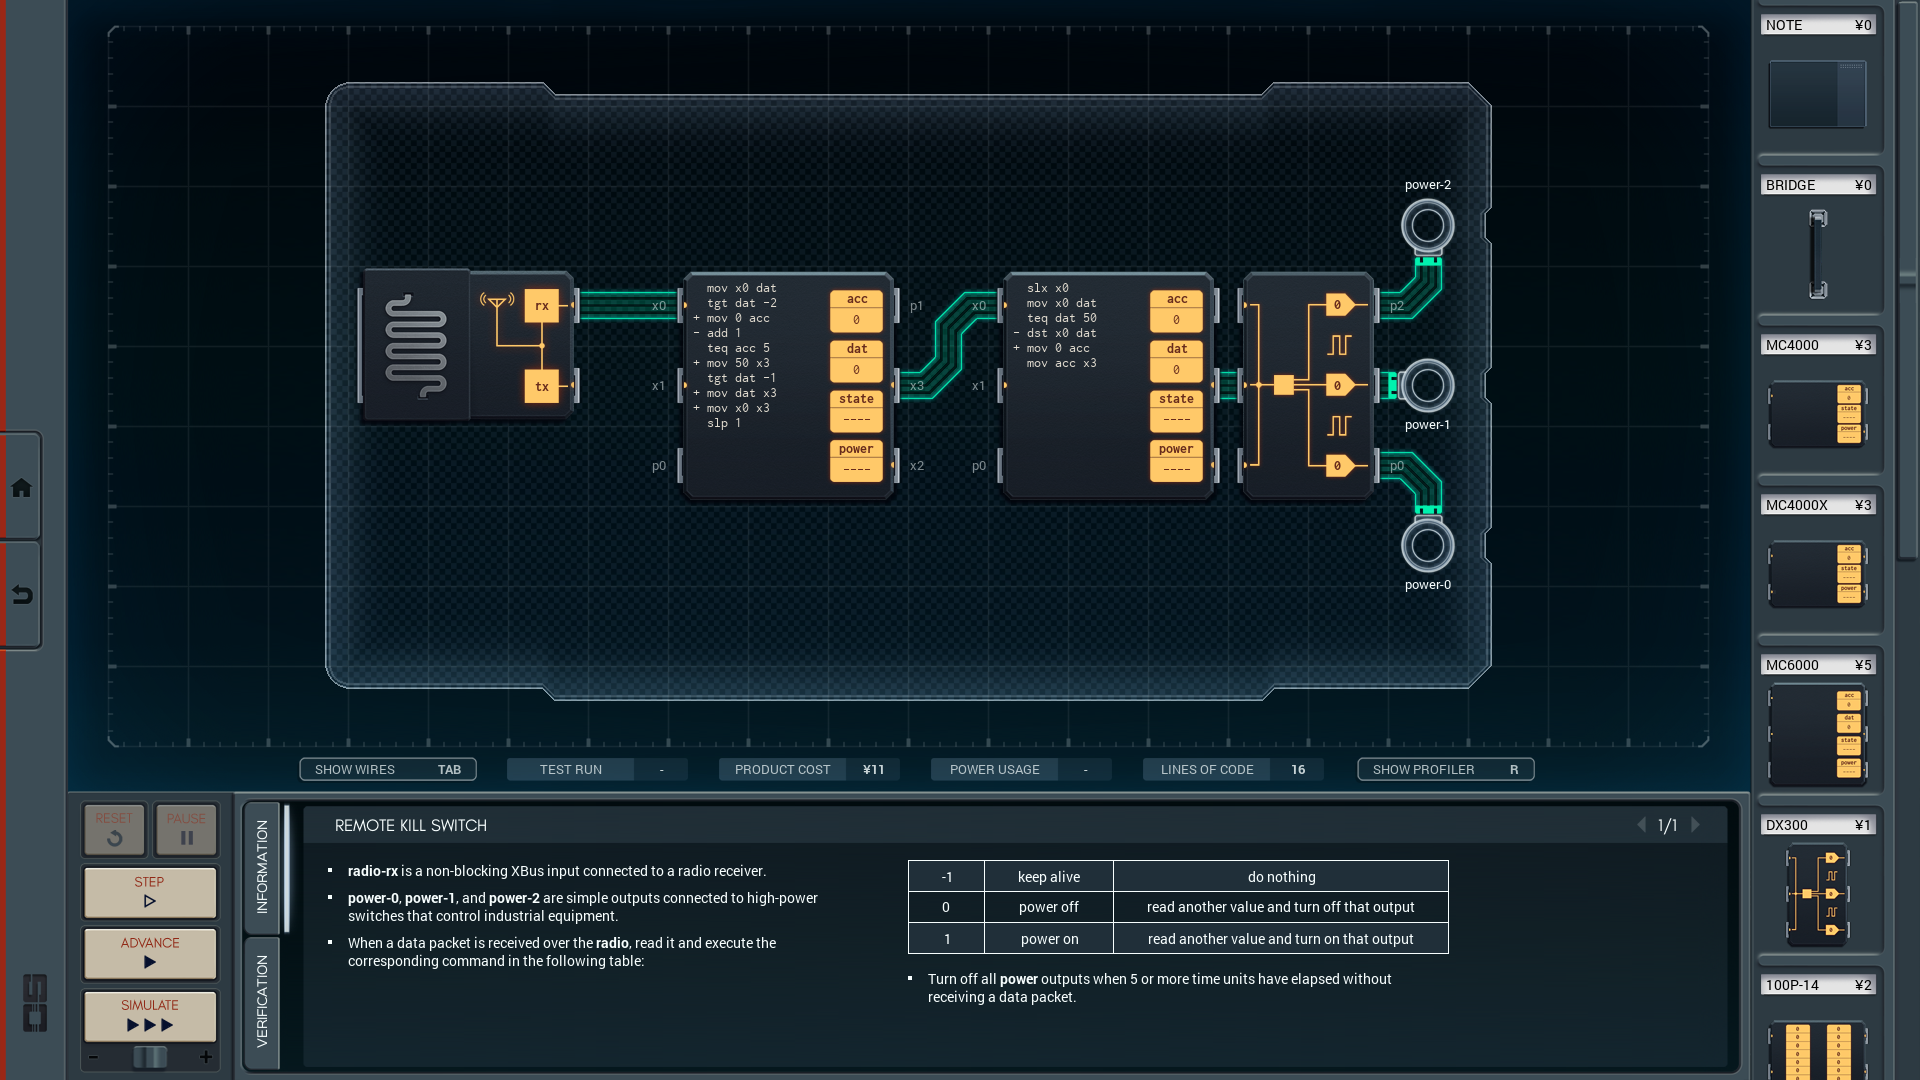The image size is (1920, 1080).
Task: Click the radio tx pin block
Action: 541,386
